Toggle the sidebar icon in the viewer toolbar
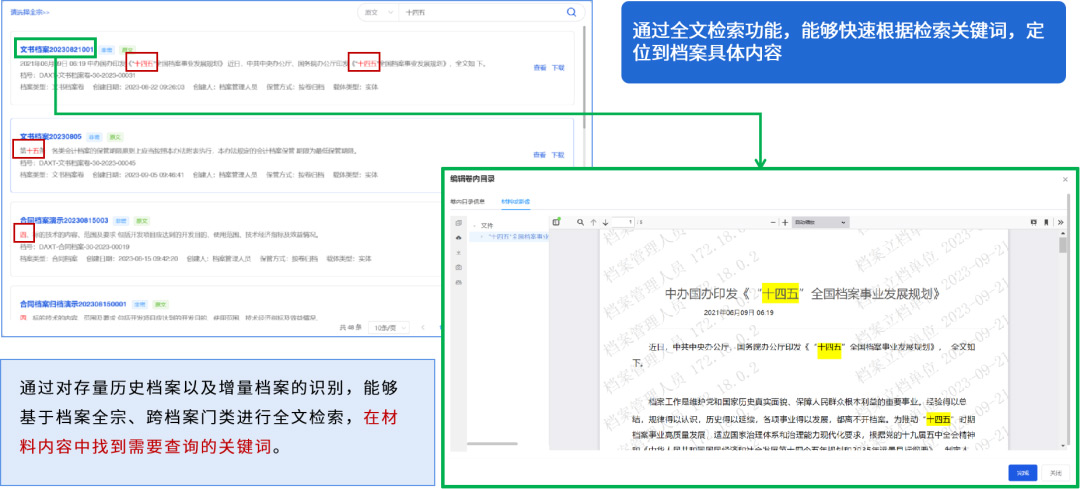This screenshot has width=1080, height=489. [556, 221]
